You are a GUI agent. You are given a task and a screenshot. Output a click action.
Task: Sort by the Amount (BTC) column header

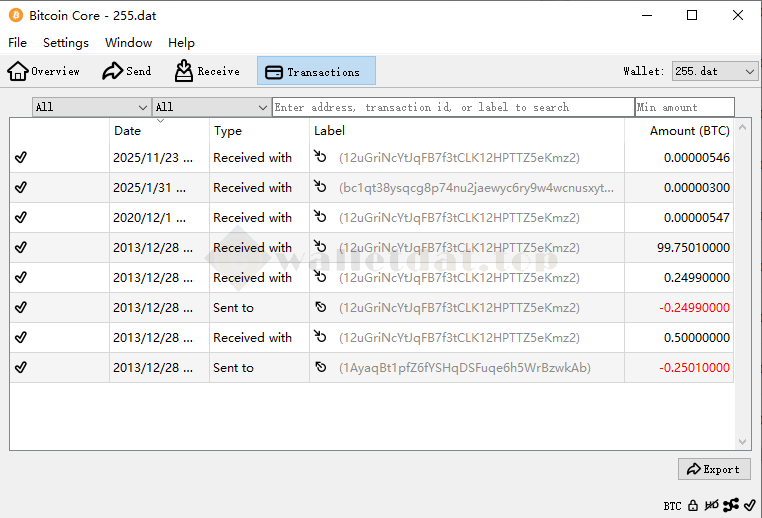click(689, 131)
